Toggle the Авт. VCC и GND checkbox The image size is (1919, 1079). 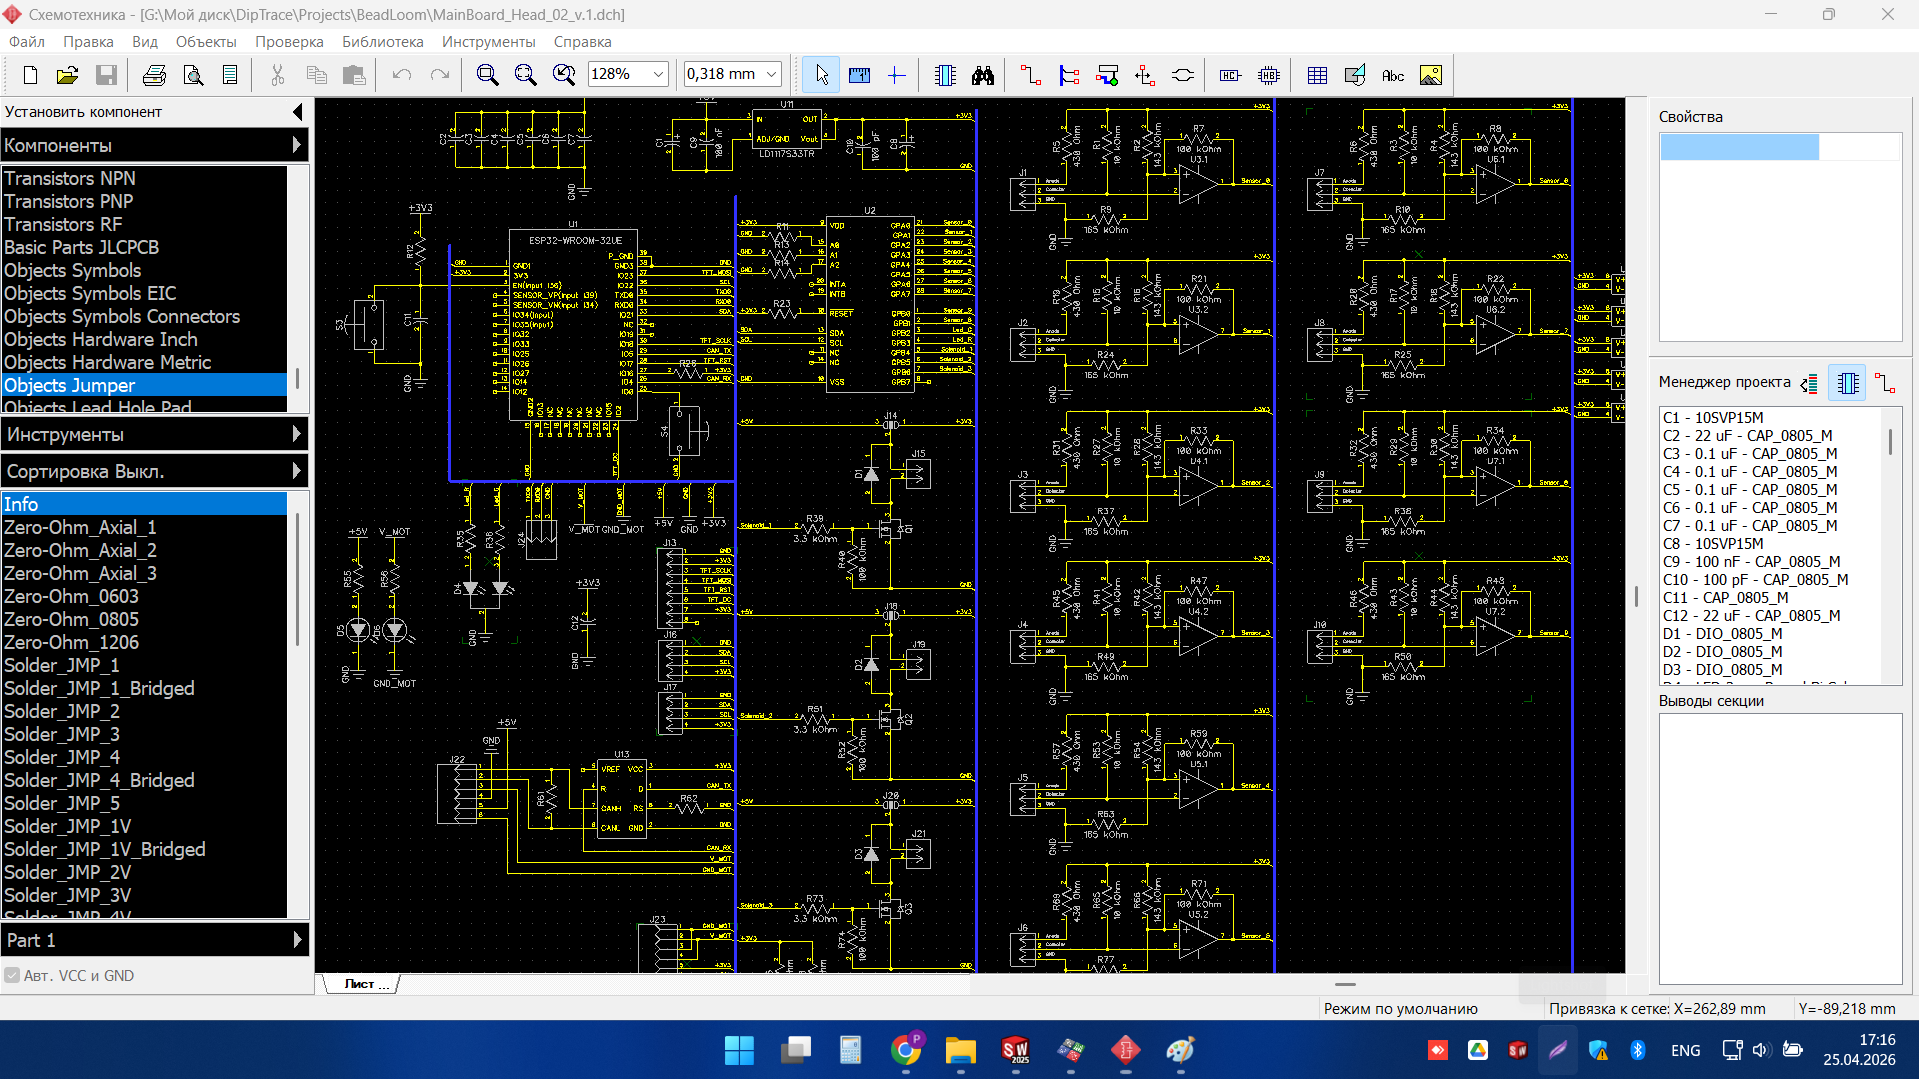pyautogui.click(x=12, y=975)
